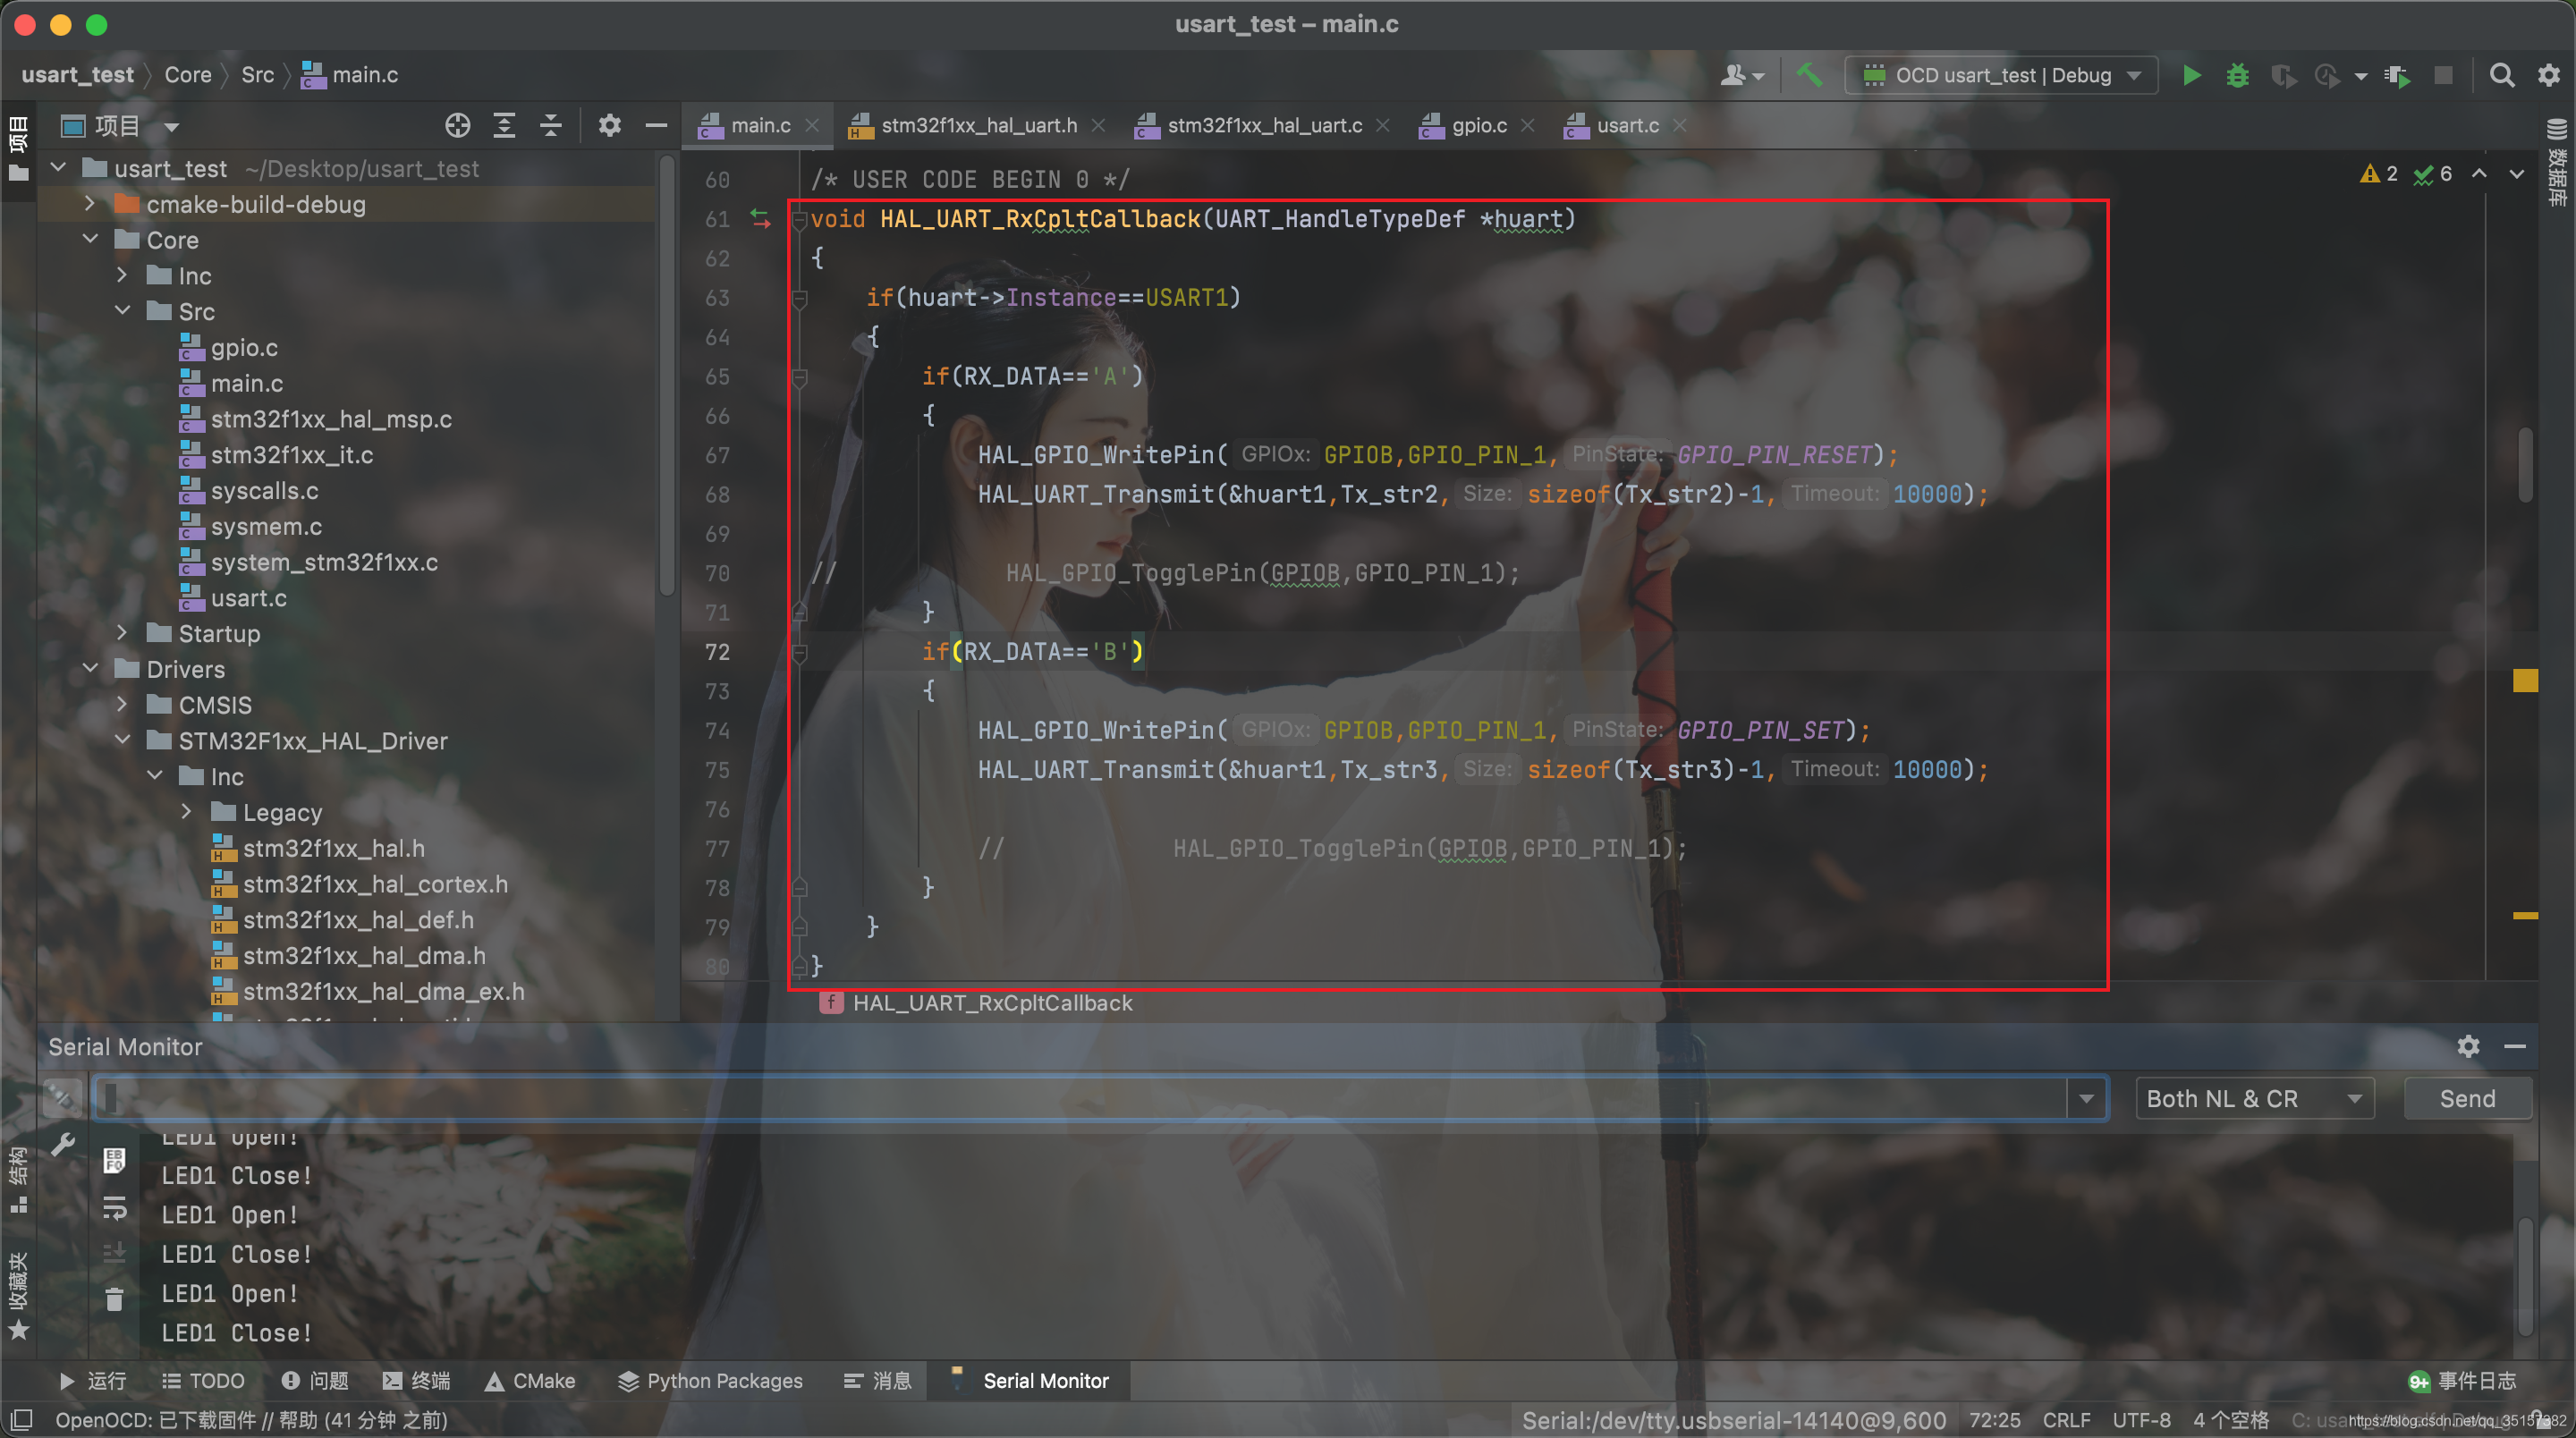Start debugging with the bug icon
2576x1438 pixels.
point(2237,75)
